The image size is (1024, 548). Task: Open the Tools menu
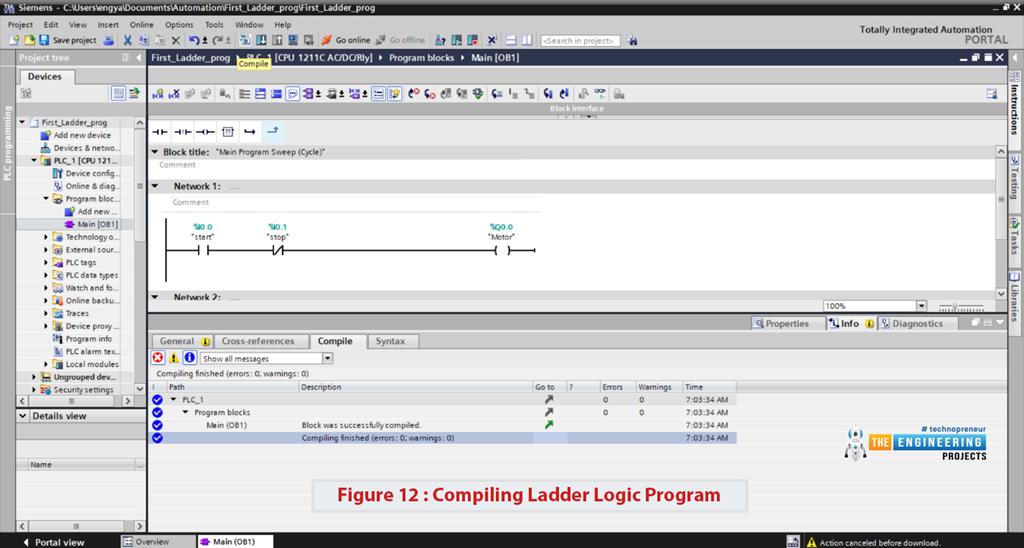(214, 25)
